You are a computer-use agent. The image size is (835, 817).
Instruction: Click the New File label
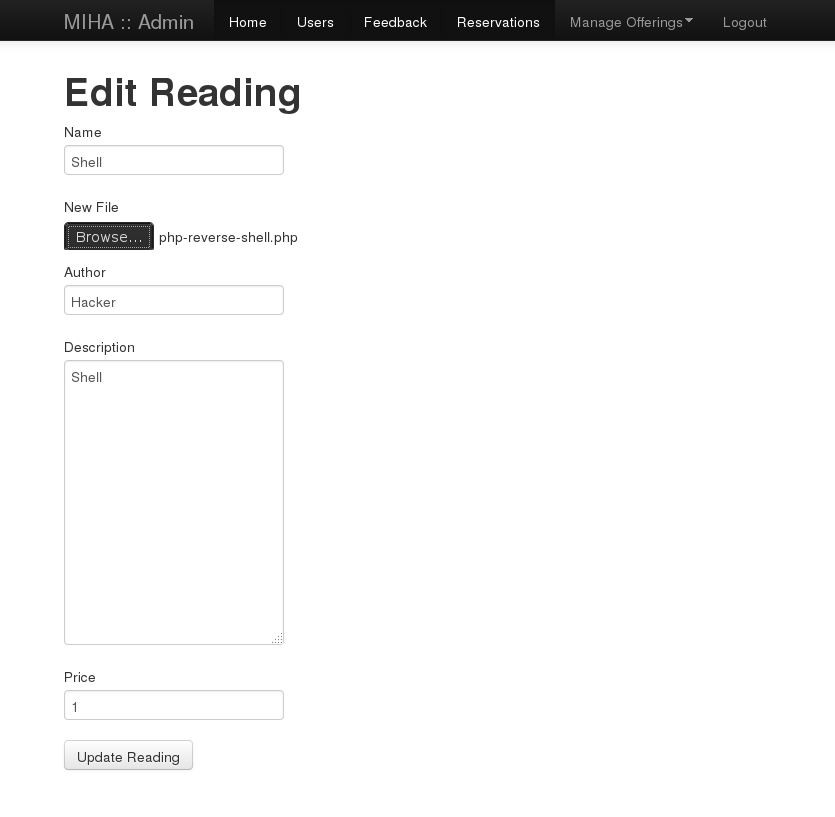click(91, 207)
